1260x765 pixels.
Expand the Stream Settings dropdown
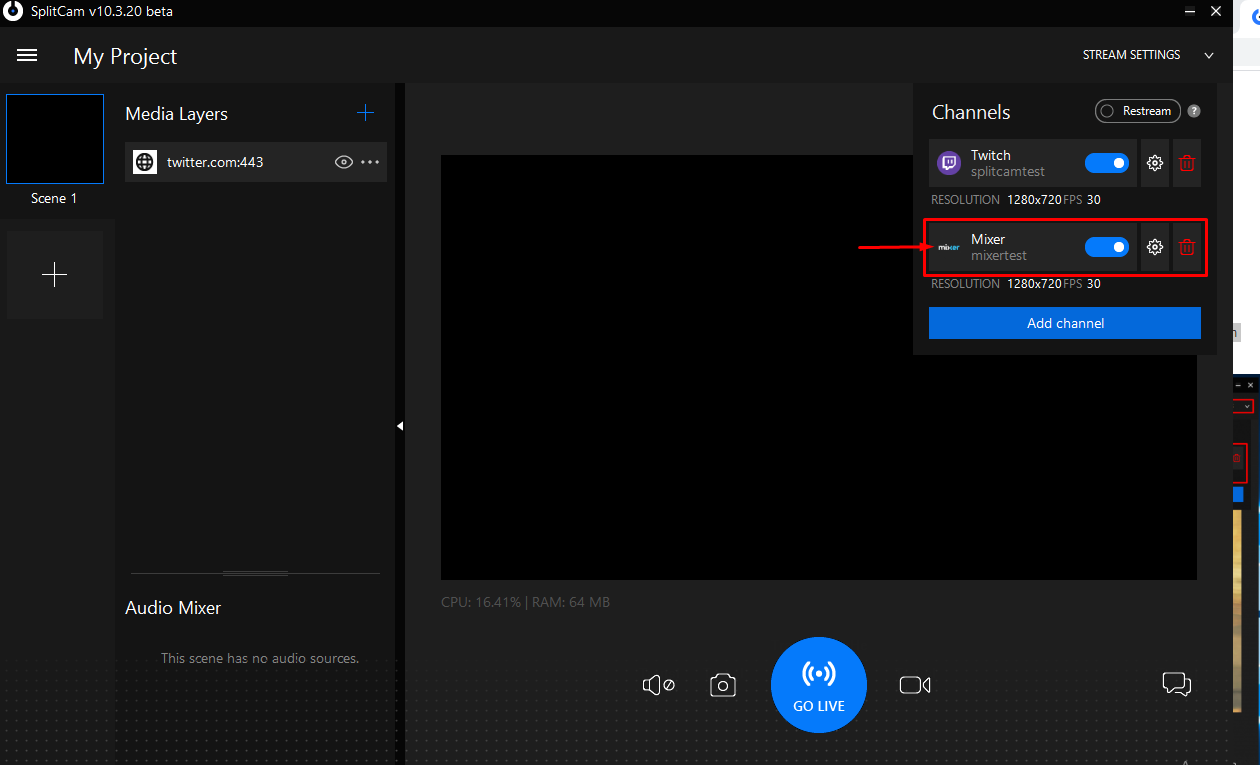pos(1209,55)
